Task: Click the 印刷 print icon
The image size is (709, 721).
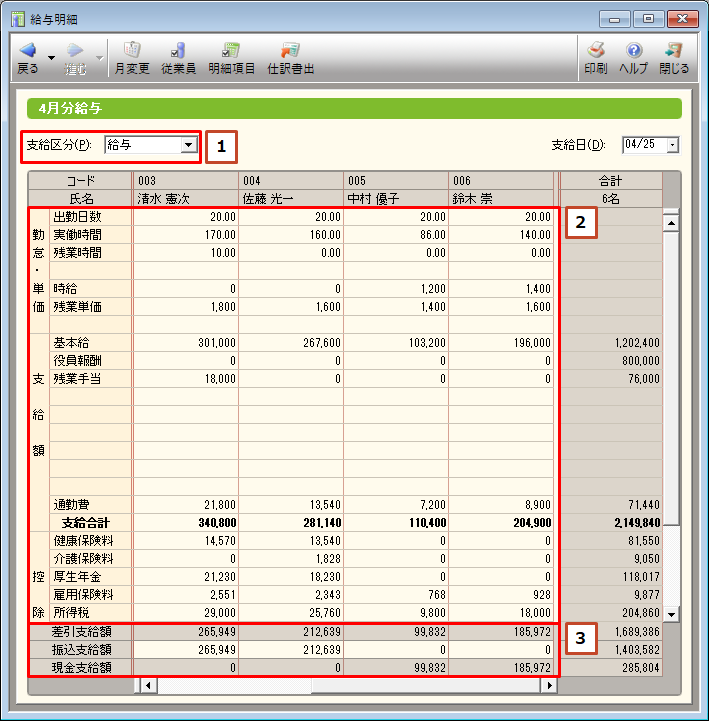Action: click(595, 51)
